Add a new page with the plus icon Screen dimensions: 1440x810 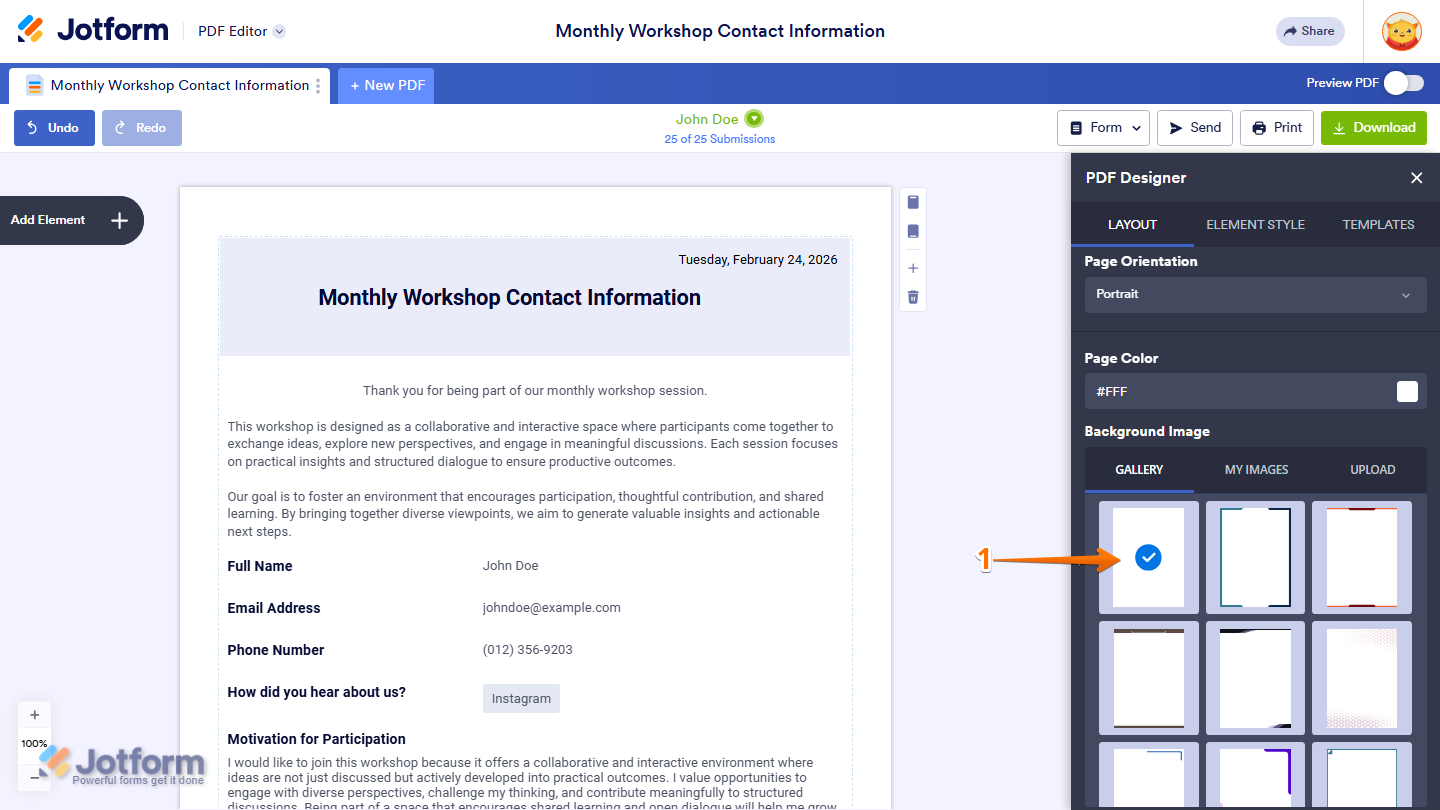(913, 268)
